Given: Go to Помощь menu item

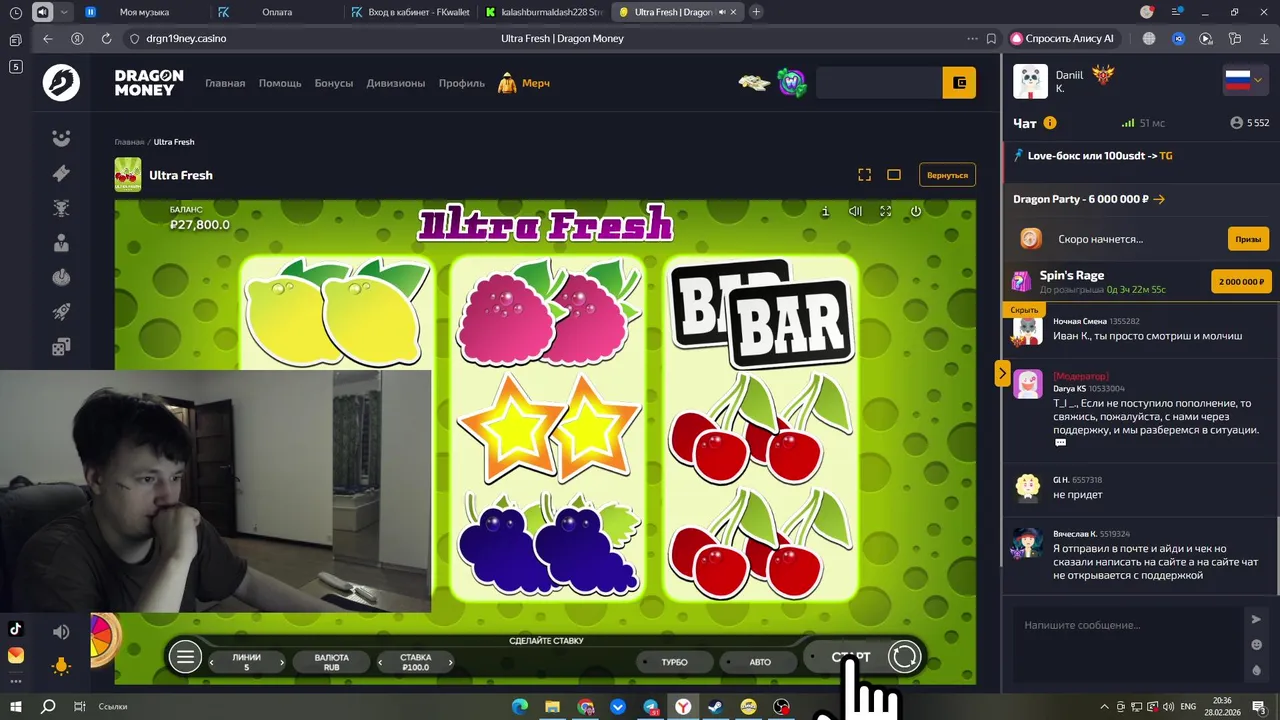Looking at the screenshot, I should coord(280,83).
